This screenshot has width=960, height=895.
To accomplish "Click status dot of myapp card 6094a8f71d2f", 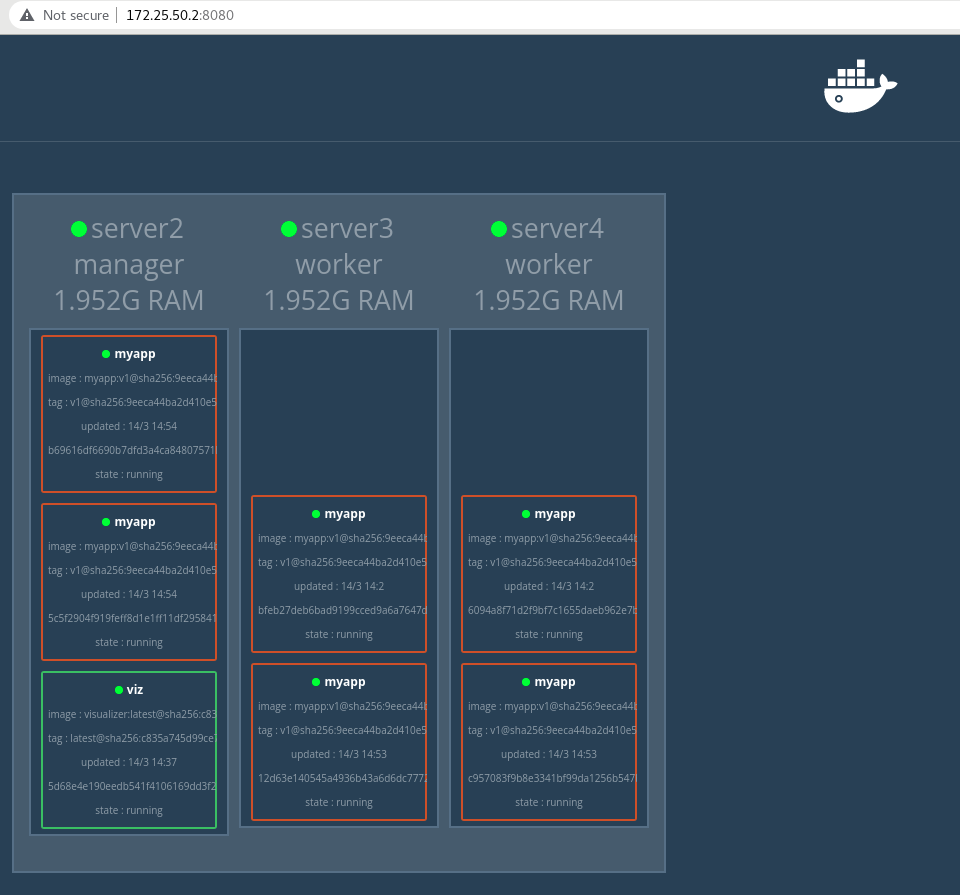I will (526, 514).
